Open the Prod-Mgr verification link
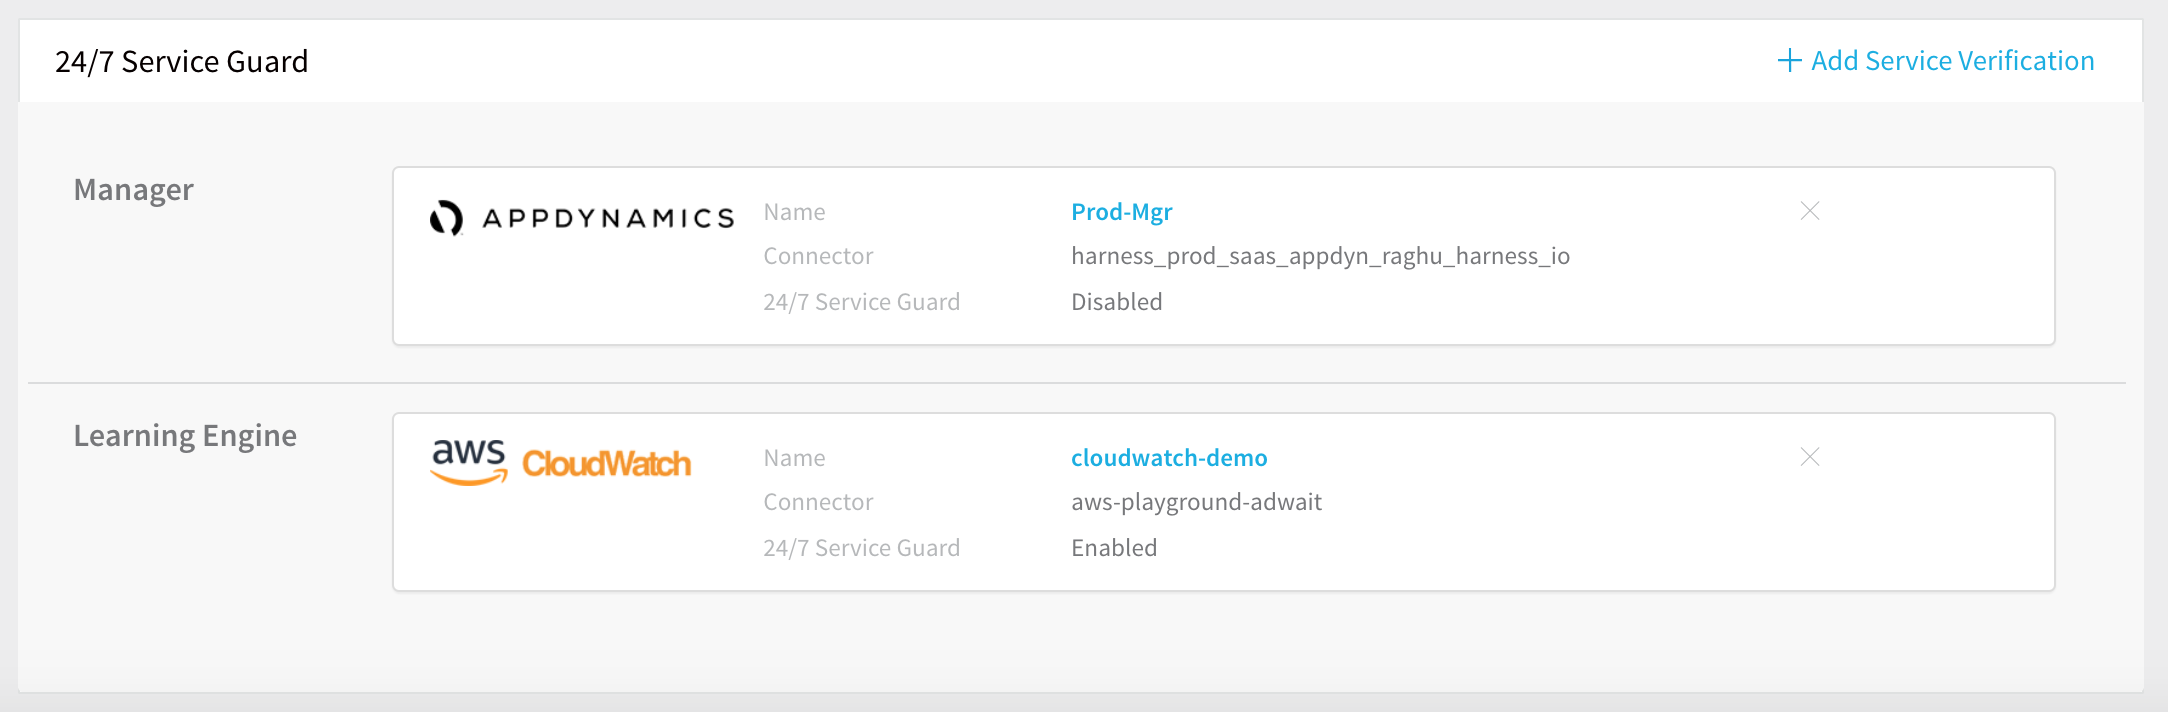 (x=1121, y=212)
